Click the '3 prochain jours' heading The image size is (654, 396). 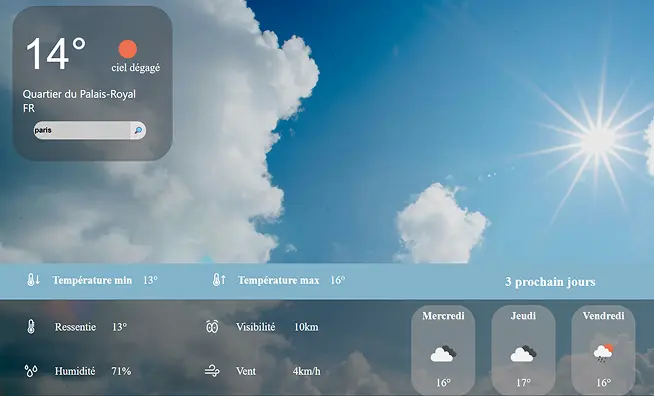click(550, 282)
